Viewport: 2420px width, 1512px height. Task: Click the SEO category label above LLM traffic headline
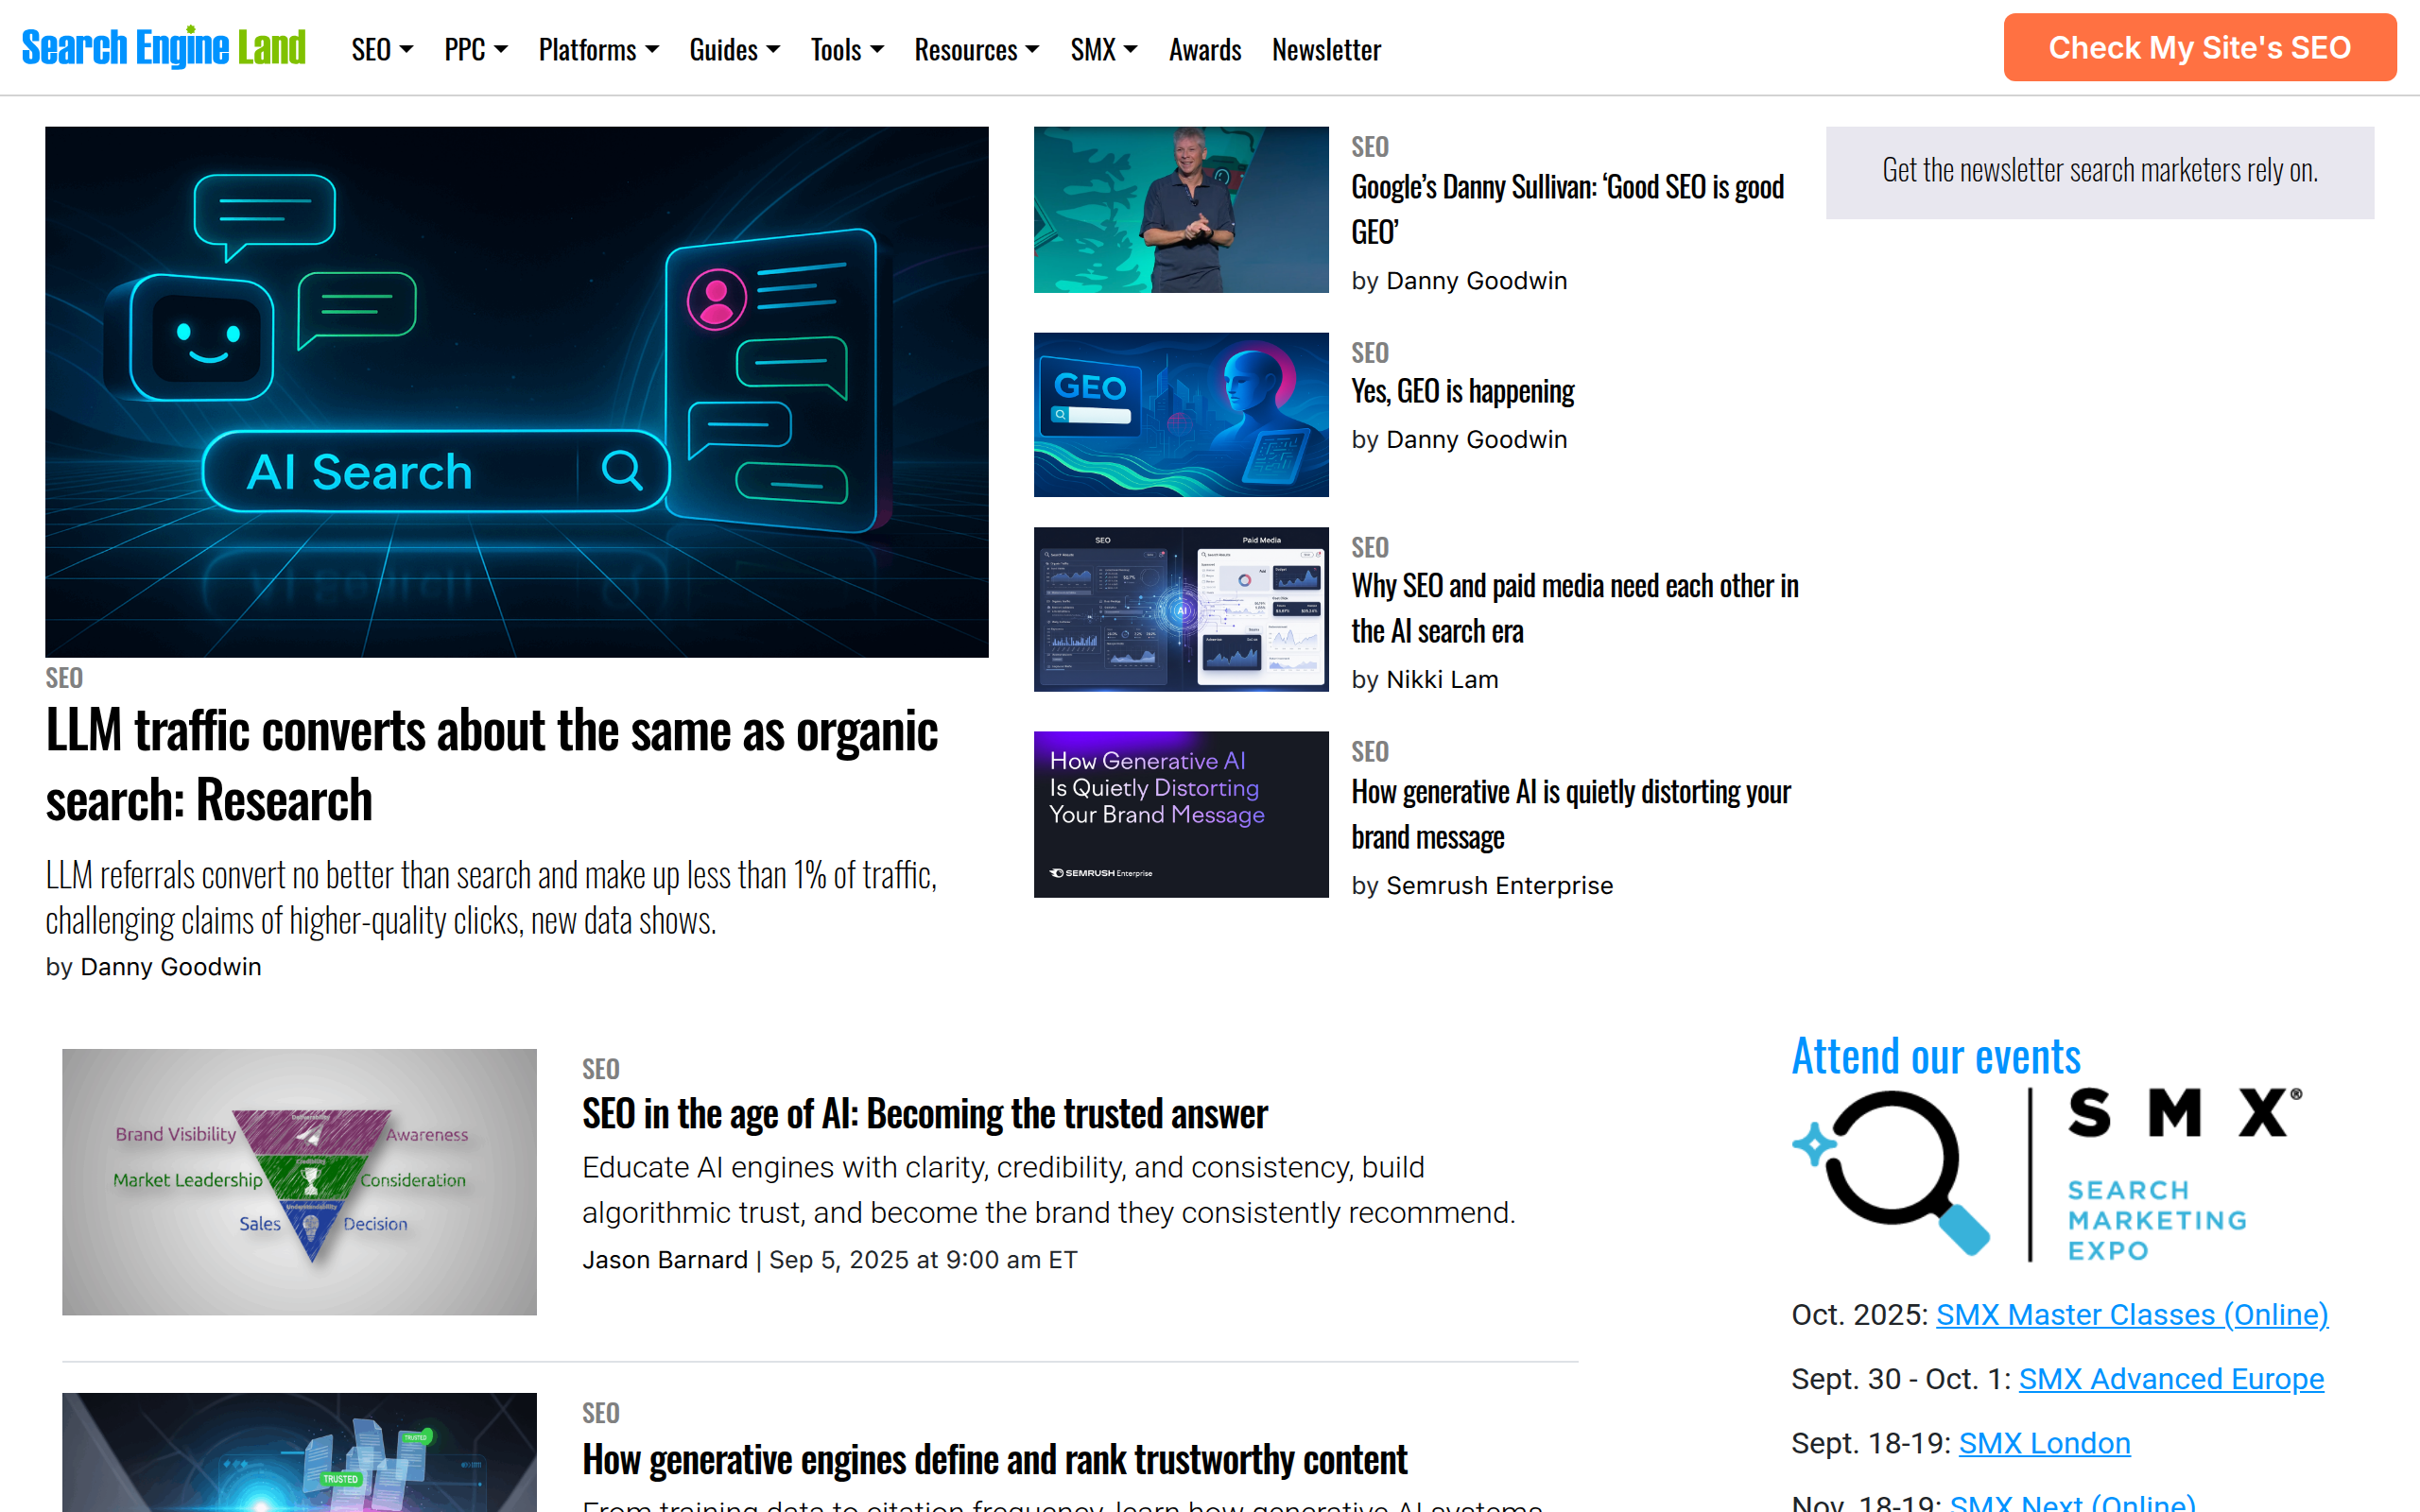[64, 677]
